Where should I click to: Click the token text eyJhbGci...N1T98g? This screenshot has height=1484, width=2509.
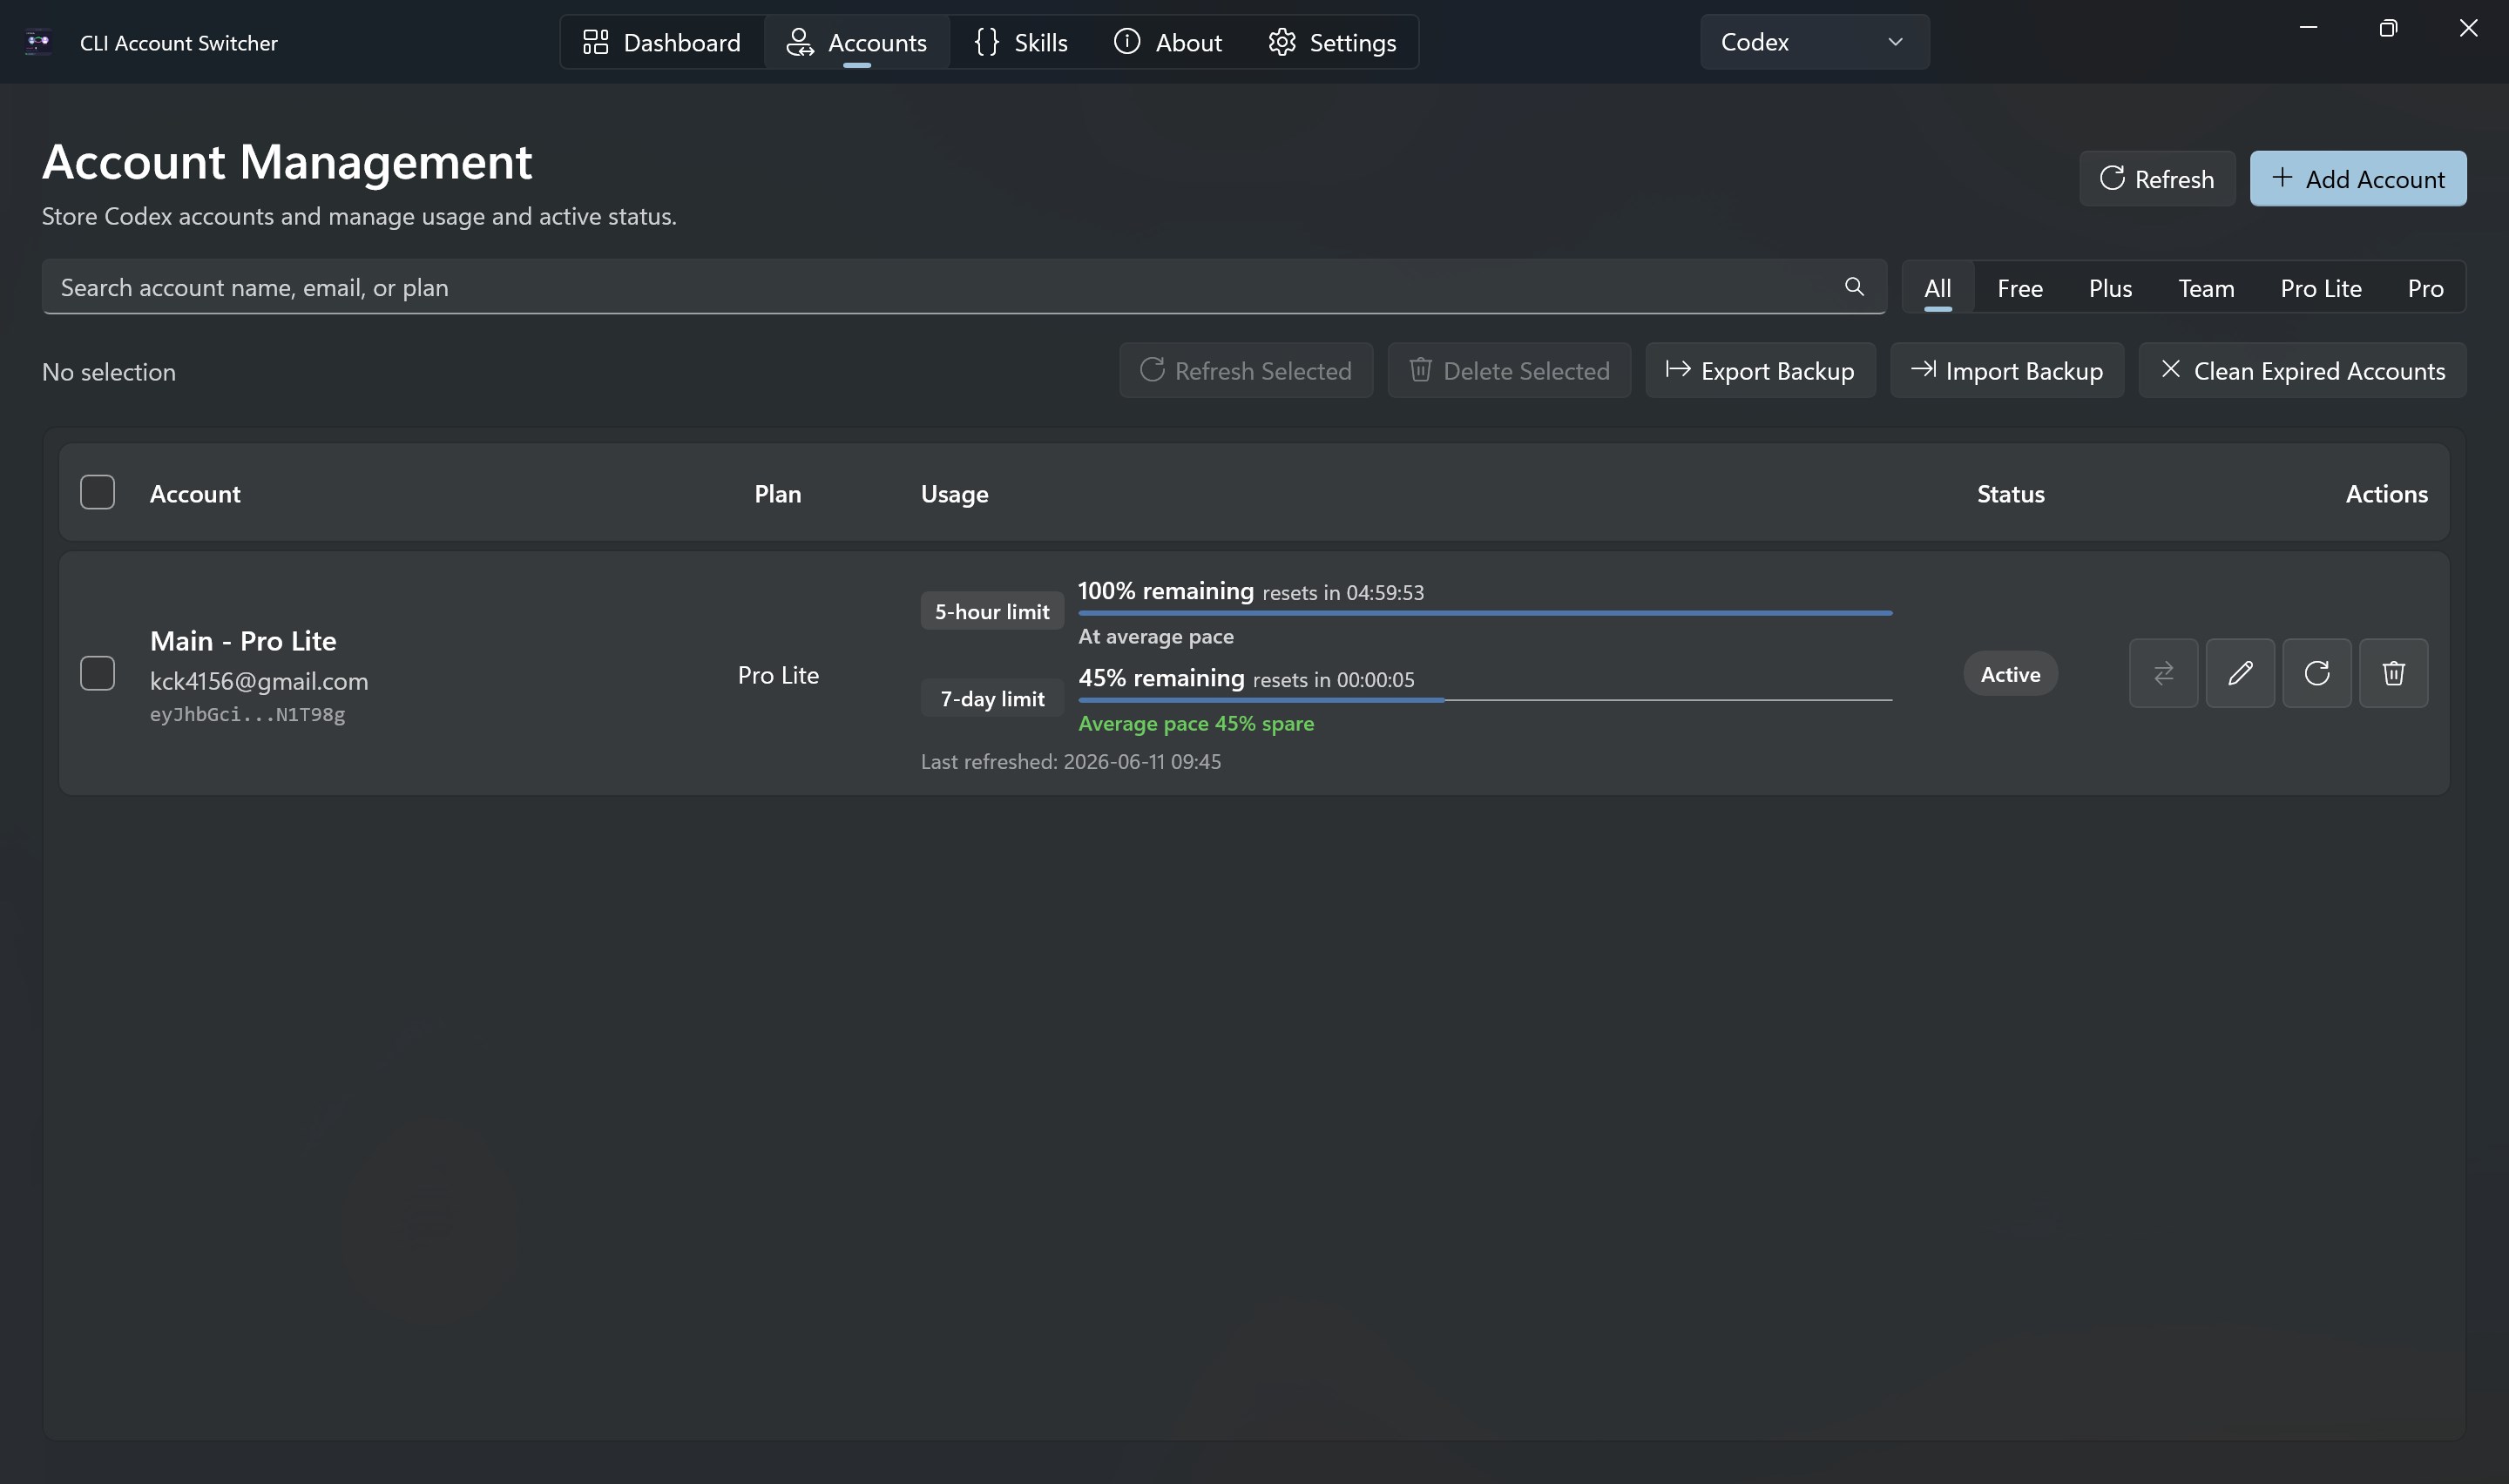[x=247, y=714]
